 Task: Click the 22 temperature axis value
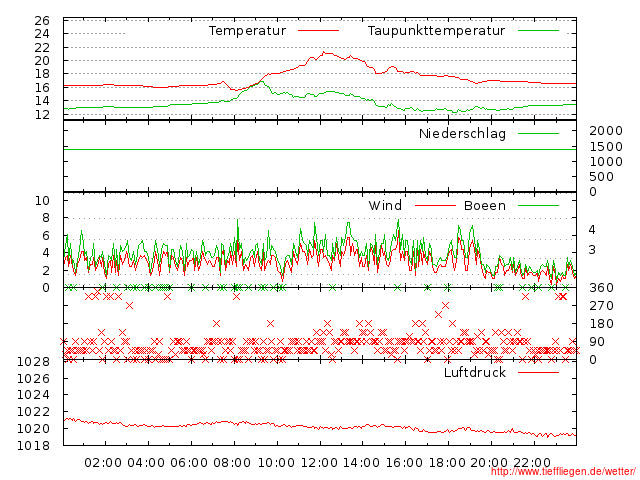(x=42, y=48)
